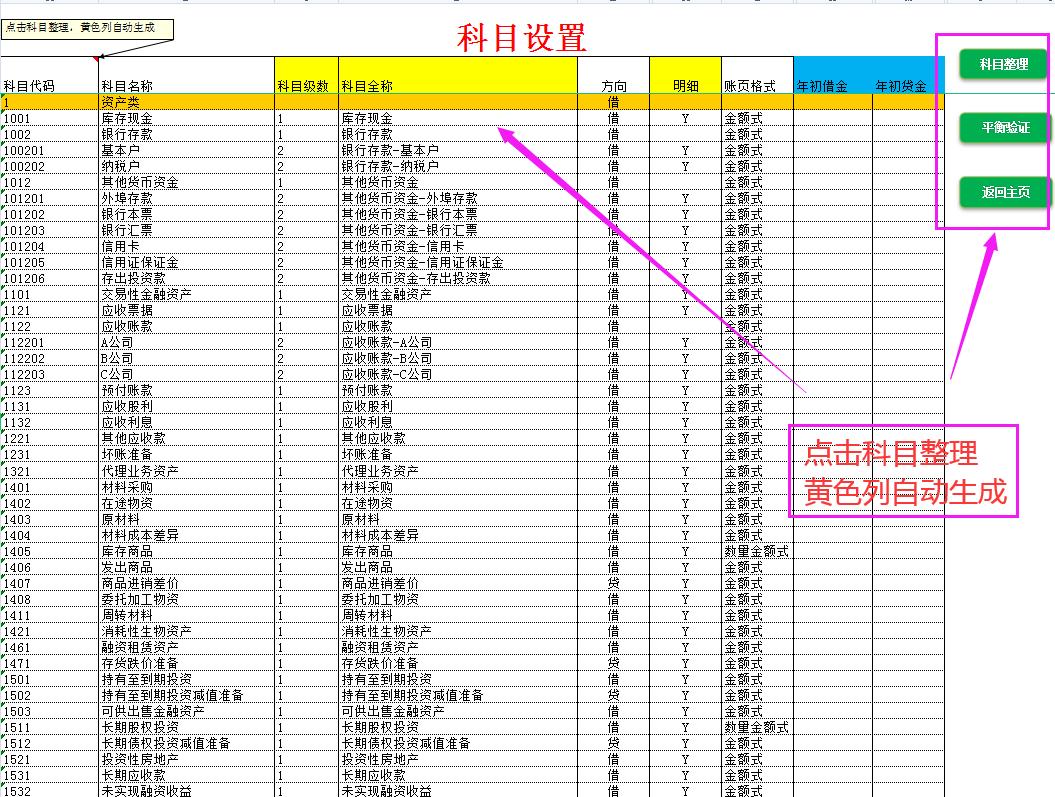This screenshot has height=797, width=1055.
Task: Click account code cell 1001
Action: click(50, 118)
